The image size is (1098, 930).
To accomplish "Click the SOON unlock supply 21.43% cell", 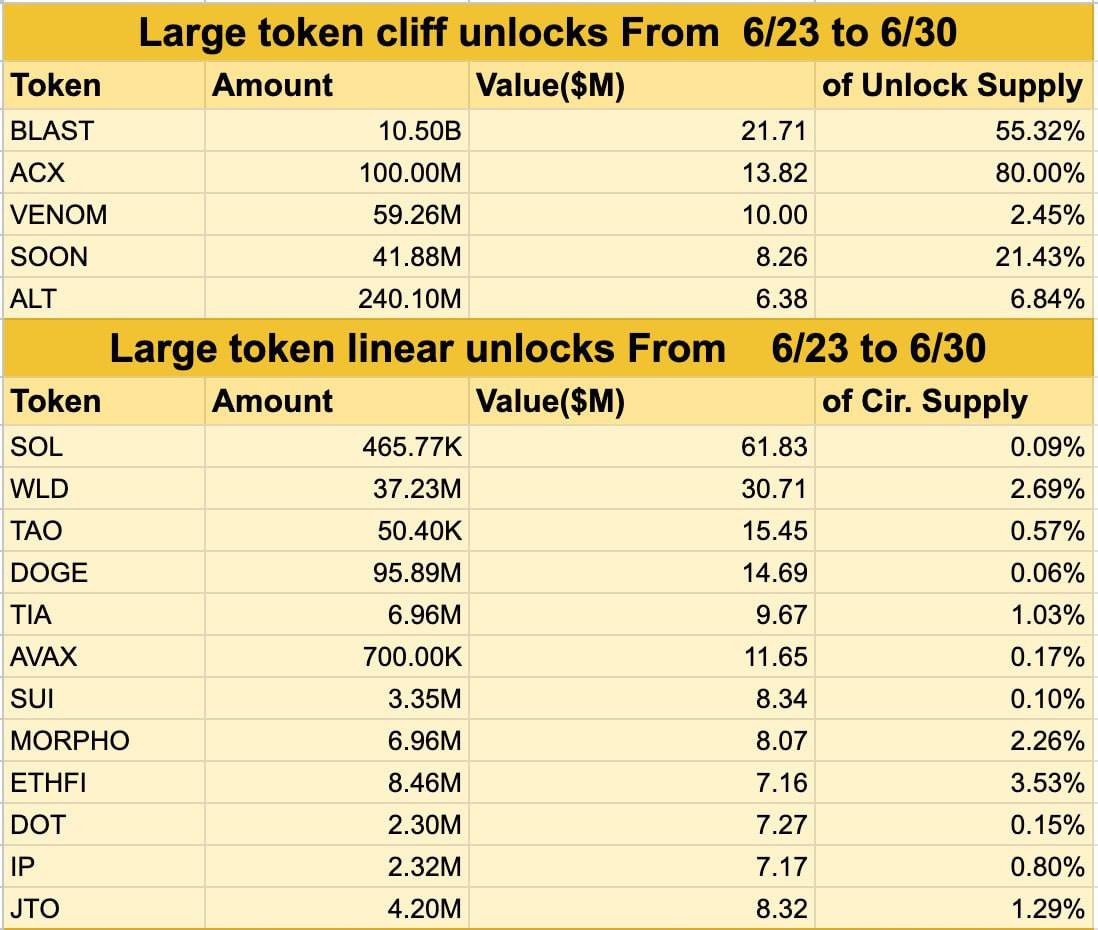I will [954, 256].
